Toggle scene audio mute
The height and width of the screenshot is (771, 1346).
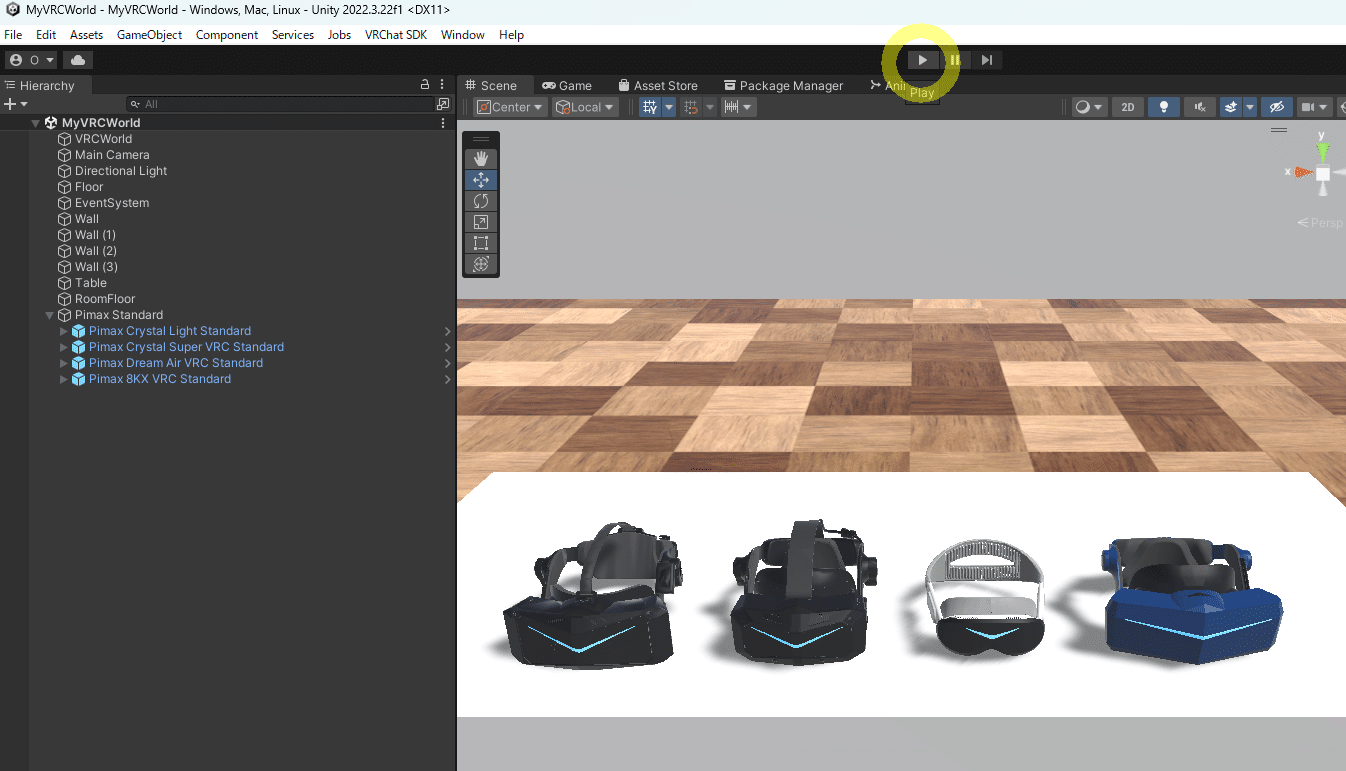[x=1199, y=107]
